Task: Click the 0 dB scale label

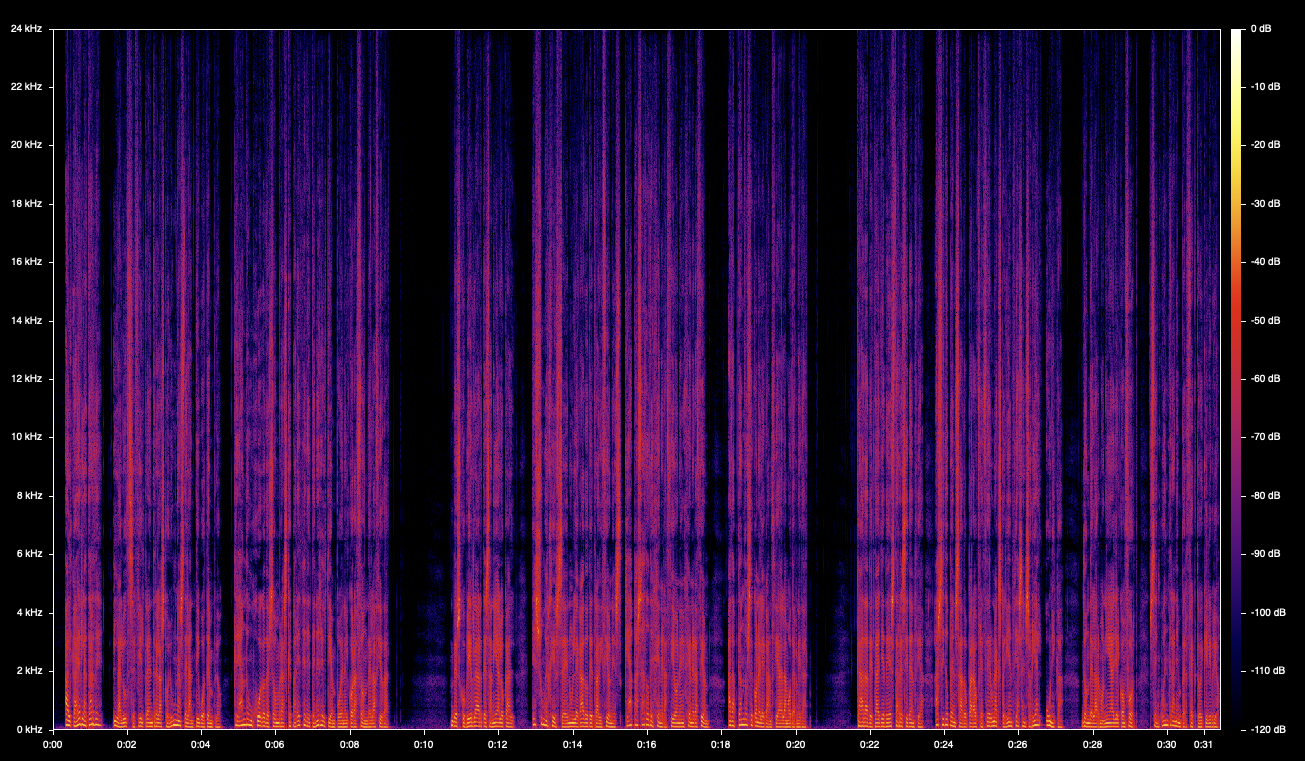Action: 1261,29
